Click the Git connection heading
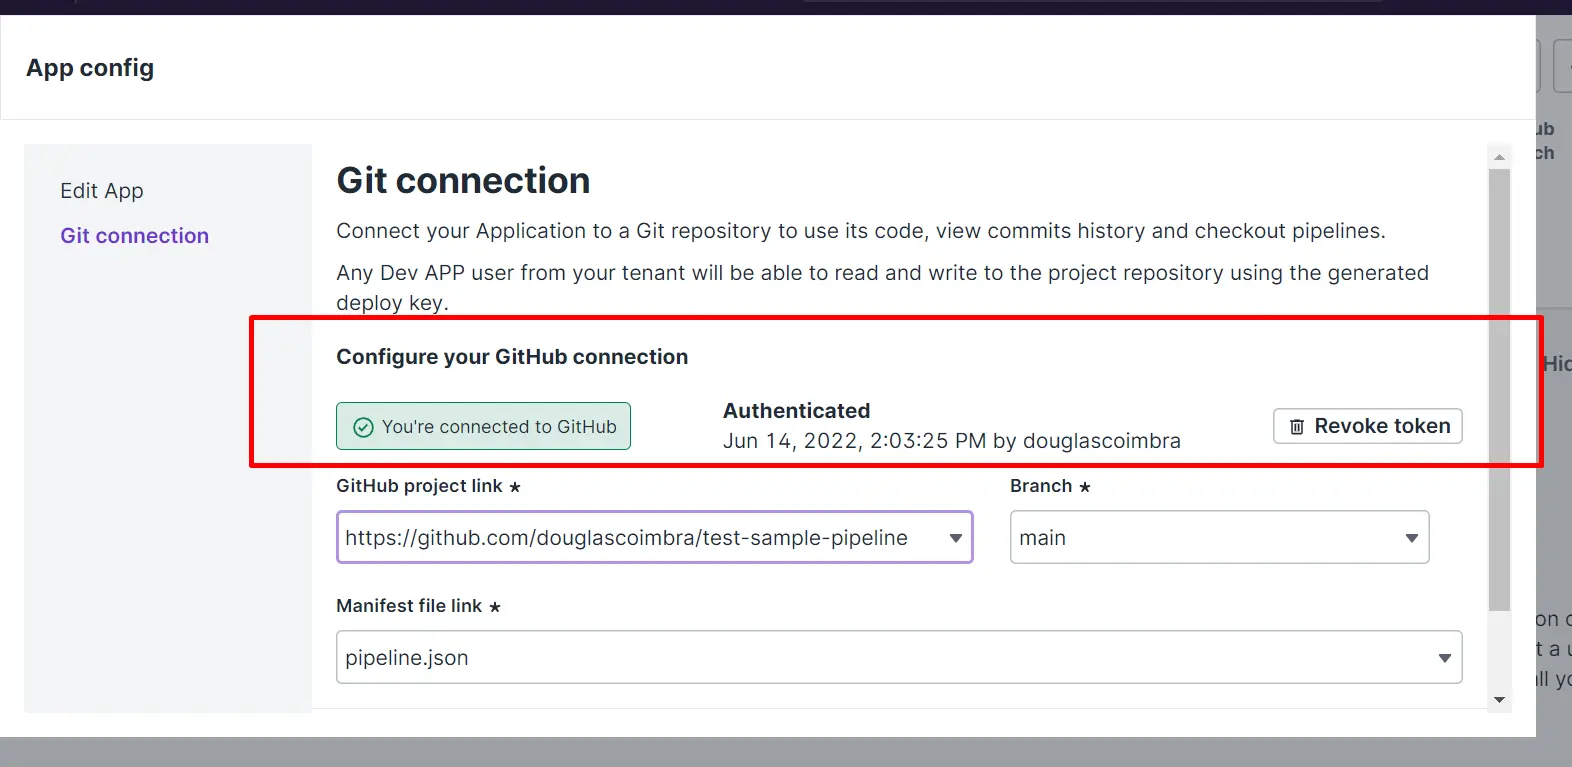 [463, 181]
